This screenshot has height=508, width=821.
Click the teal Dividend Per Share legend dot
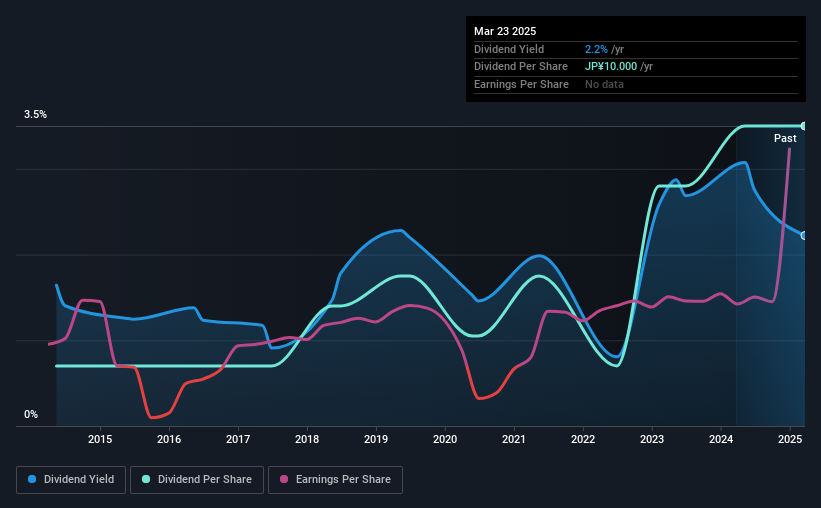(146, 479)
